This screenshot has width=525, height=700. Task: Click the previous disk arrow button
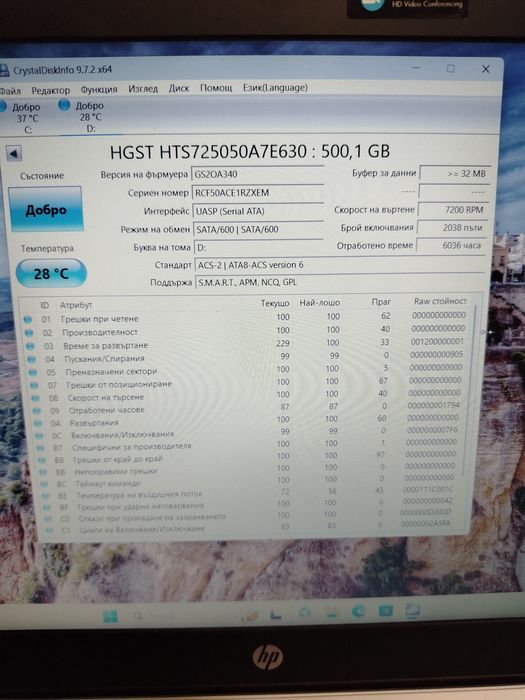[x=14, y=154]
